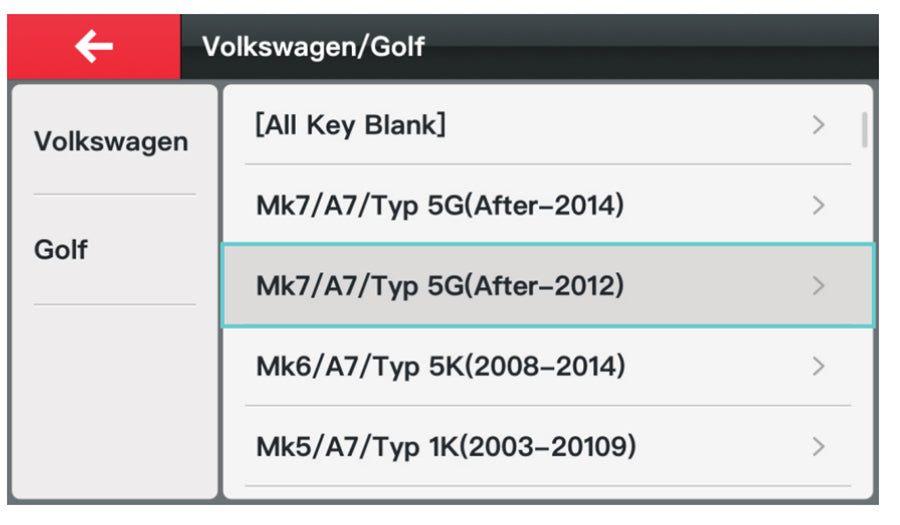Click the arrow next to Mk7 After-2014

pyautogui.click(x=819, y=206)
